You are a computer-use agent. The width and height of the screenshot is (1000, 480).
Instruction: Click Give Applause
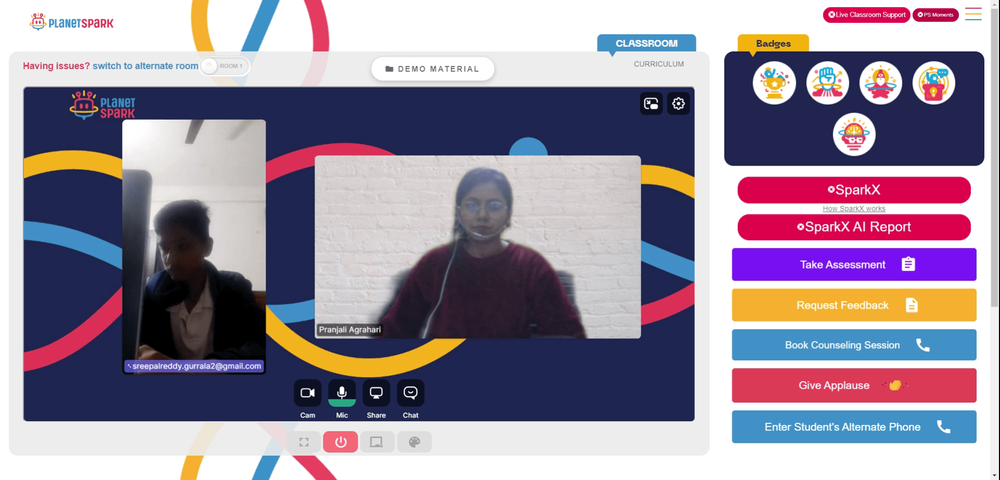tap(854, 386)
